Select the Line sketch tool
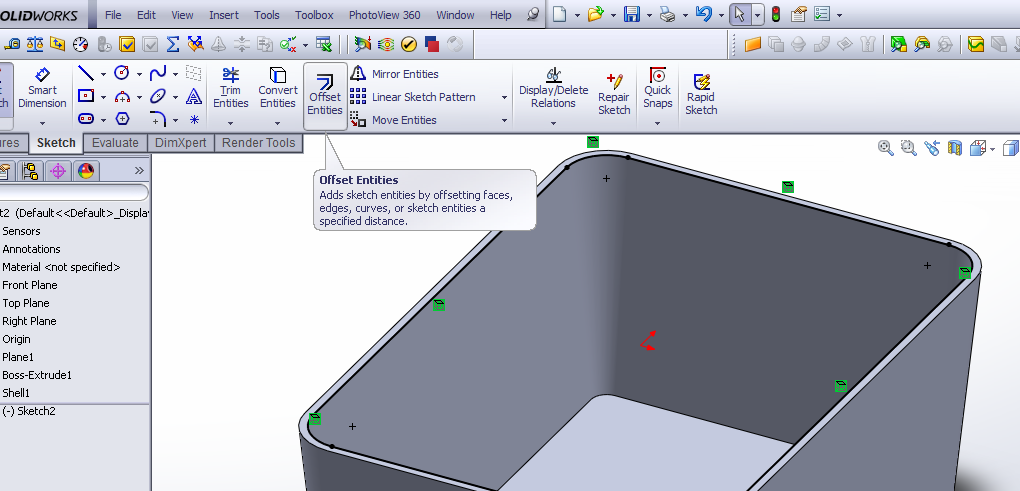 (85, 73)
